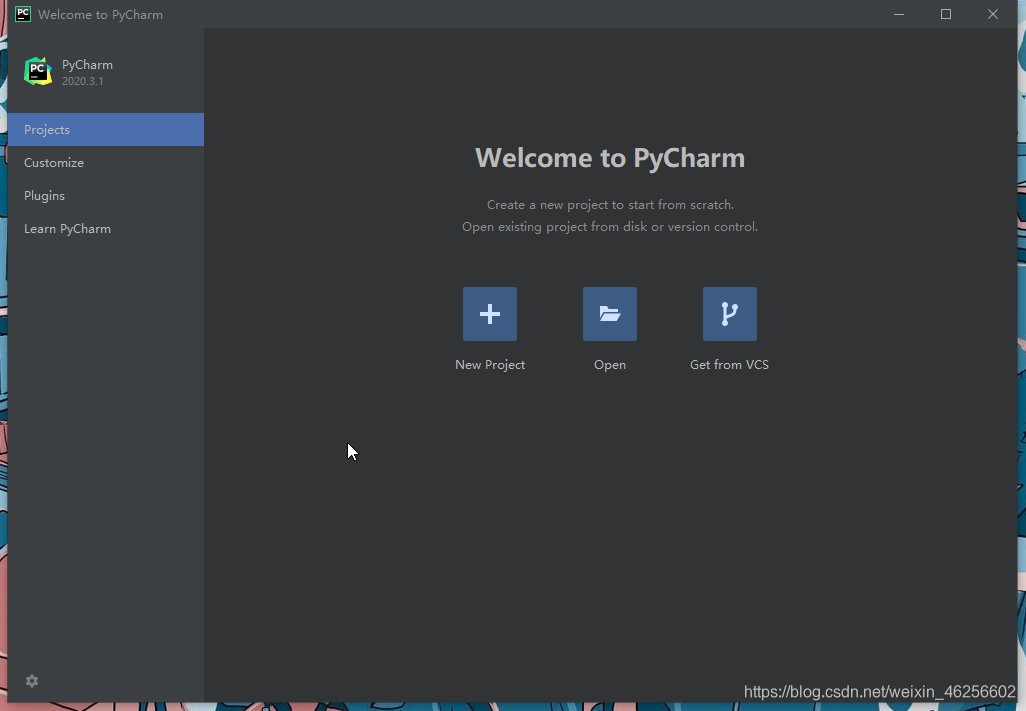This screenshot has height=711, width=1026.
Task: Click the New Project plus icon
Action: click(x=489, y=314)
